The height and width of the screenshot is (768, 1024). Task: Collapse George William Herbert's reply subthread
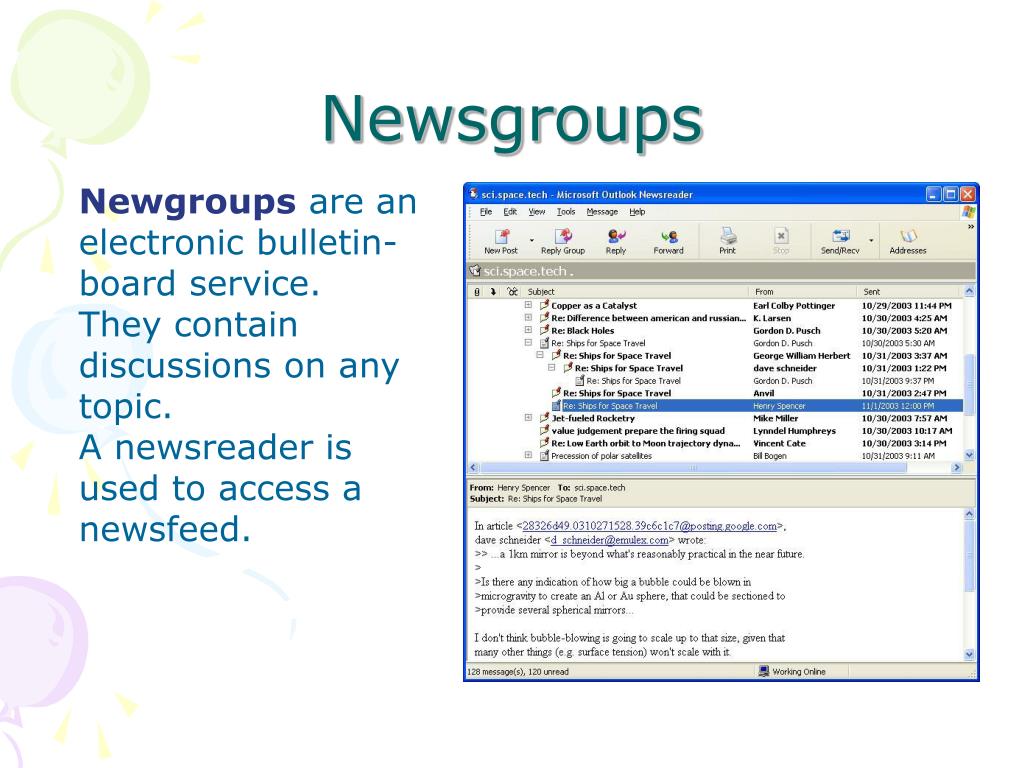540,355
